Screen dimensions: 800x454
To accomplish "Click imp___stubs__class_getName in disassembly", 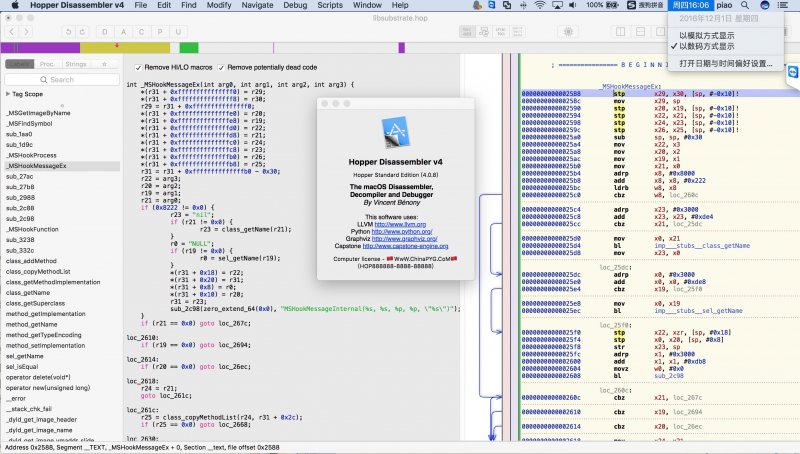I will click(x=702, y=246).
